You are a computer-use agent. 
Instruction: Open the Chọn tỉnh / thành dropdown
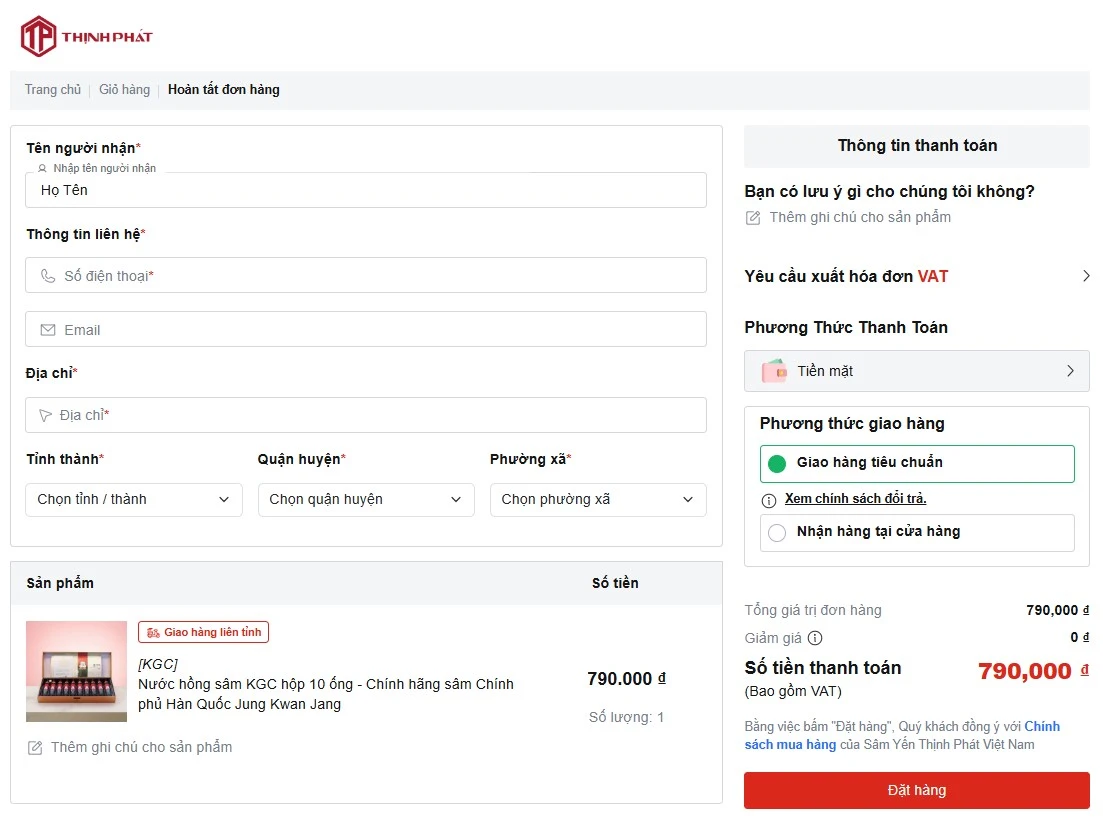(133, 500)
